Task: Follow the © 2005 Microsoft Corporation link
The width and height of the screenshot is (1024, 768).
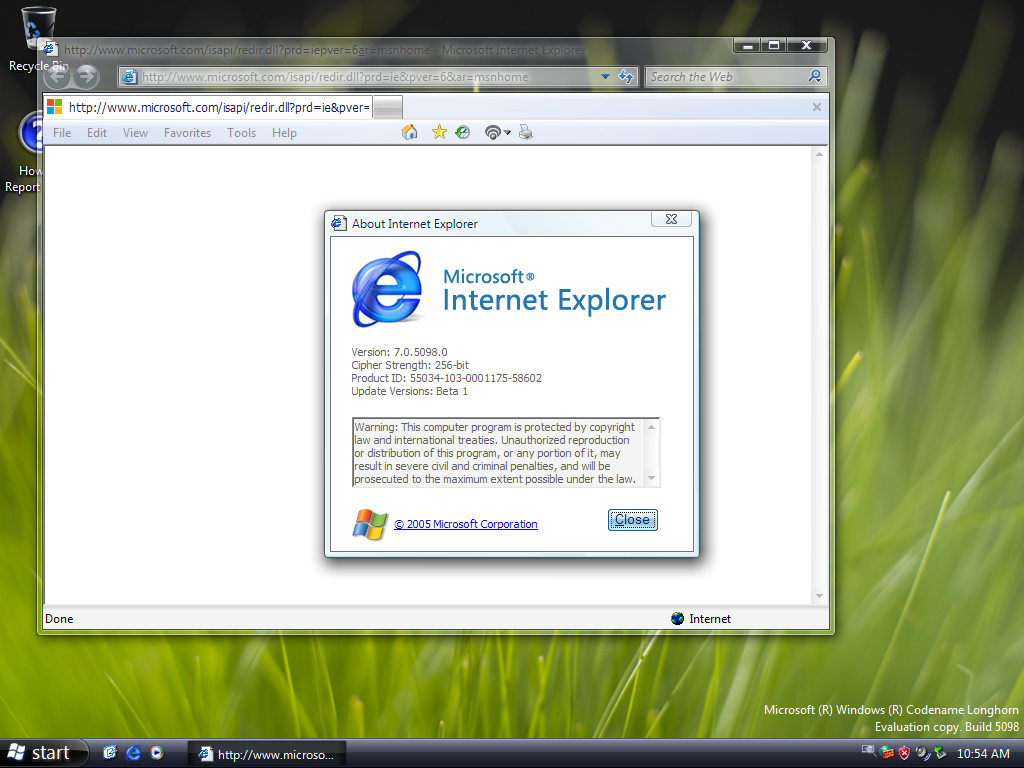Action: click(466, 524)
